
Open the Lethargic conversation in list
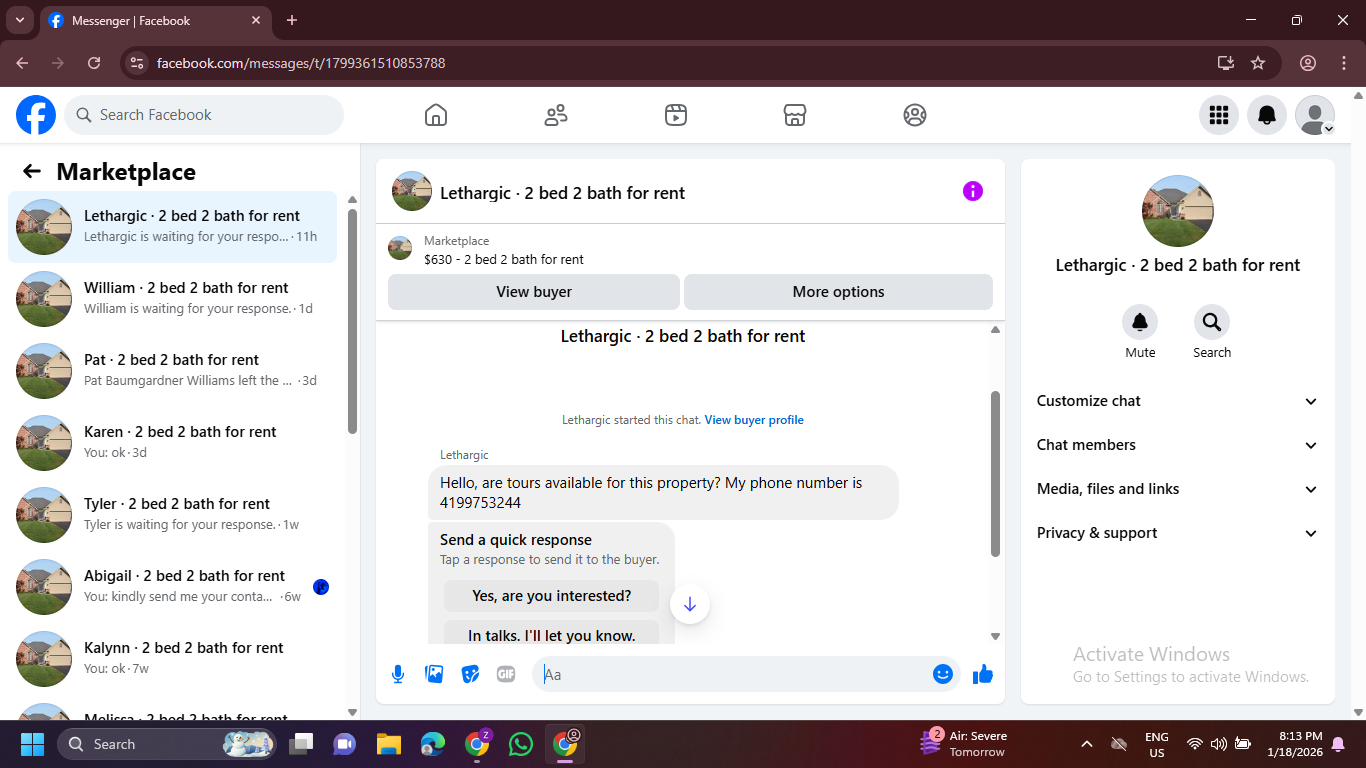click(x=172, y=227)
